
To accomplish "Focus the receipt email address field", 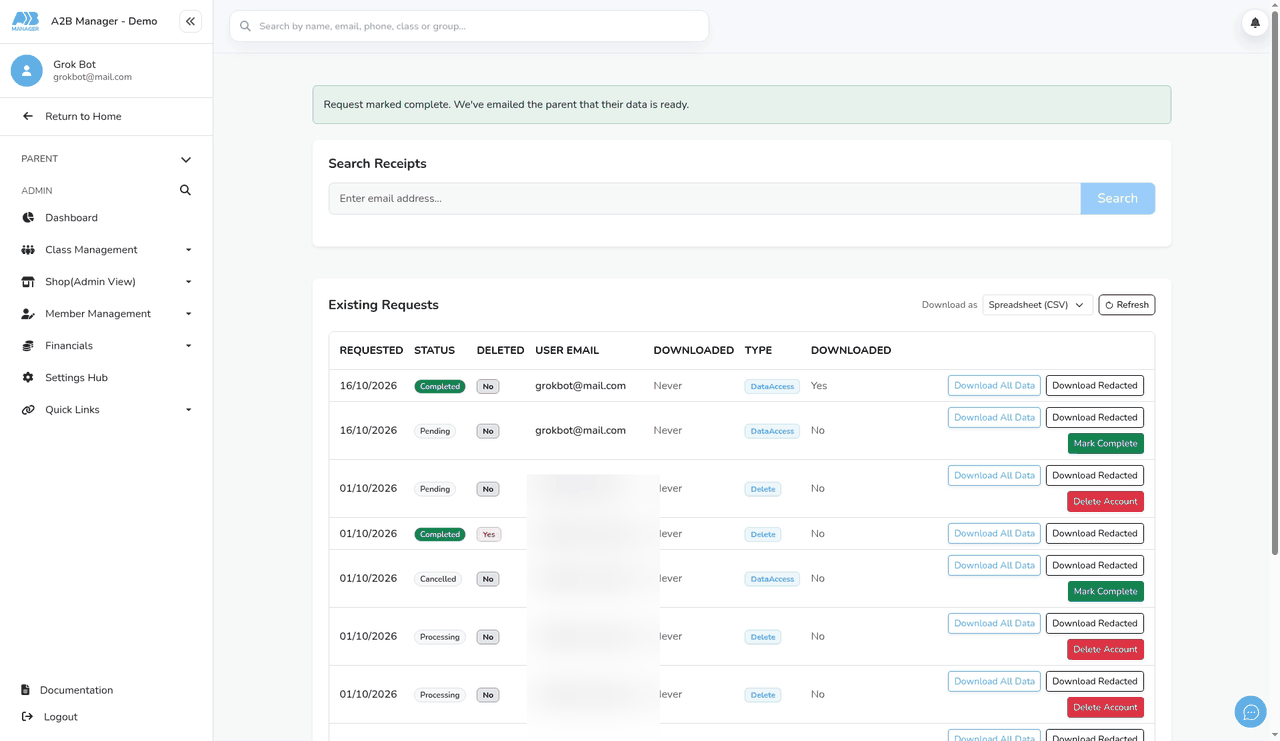I will pyautogui.click(x=704, y=198).
